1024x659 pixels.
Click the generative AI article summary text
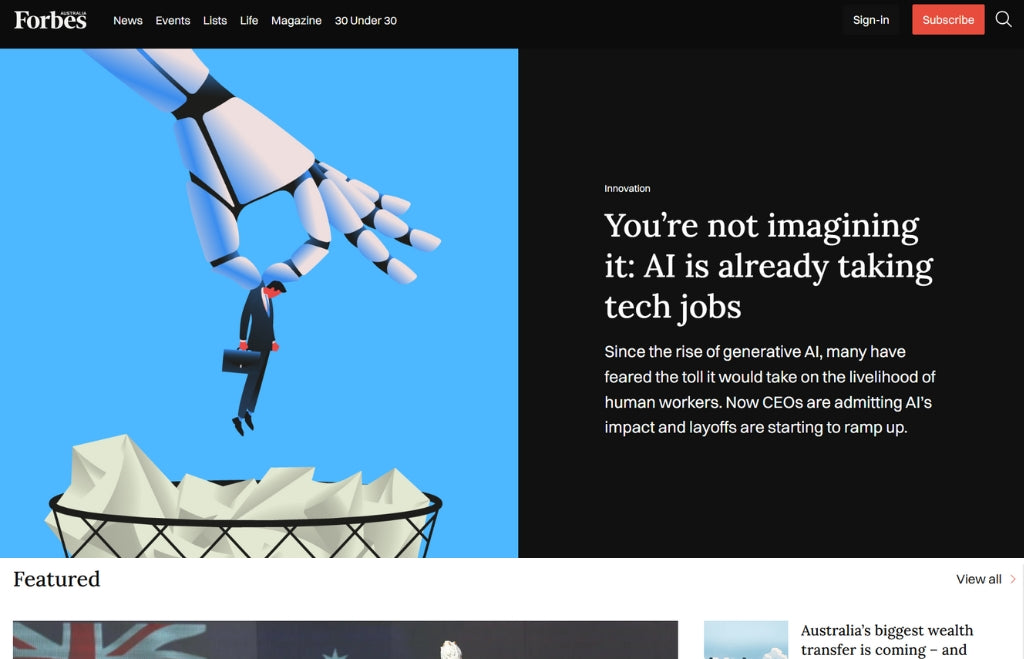pyautogui.click(x=770, y=389)
